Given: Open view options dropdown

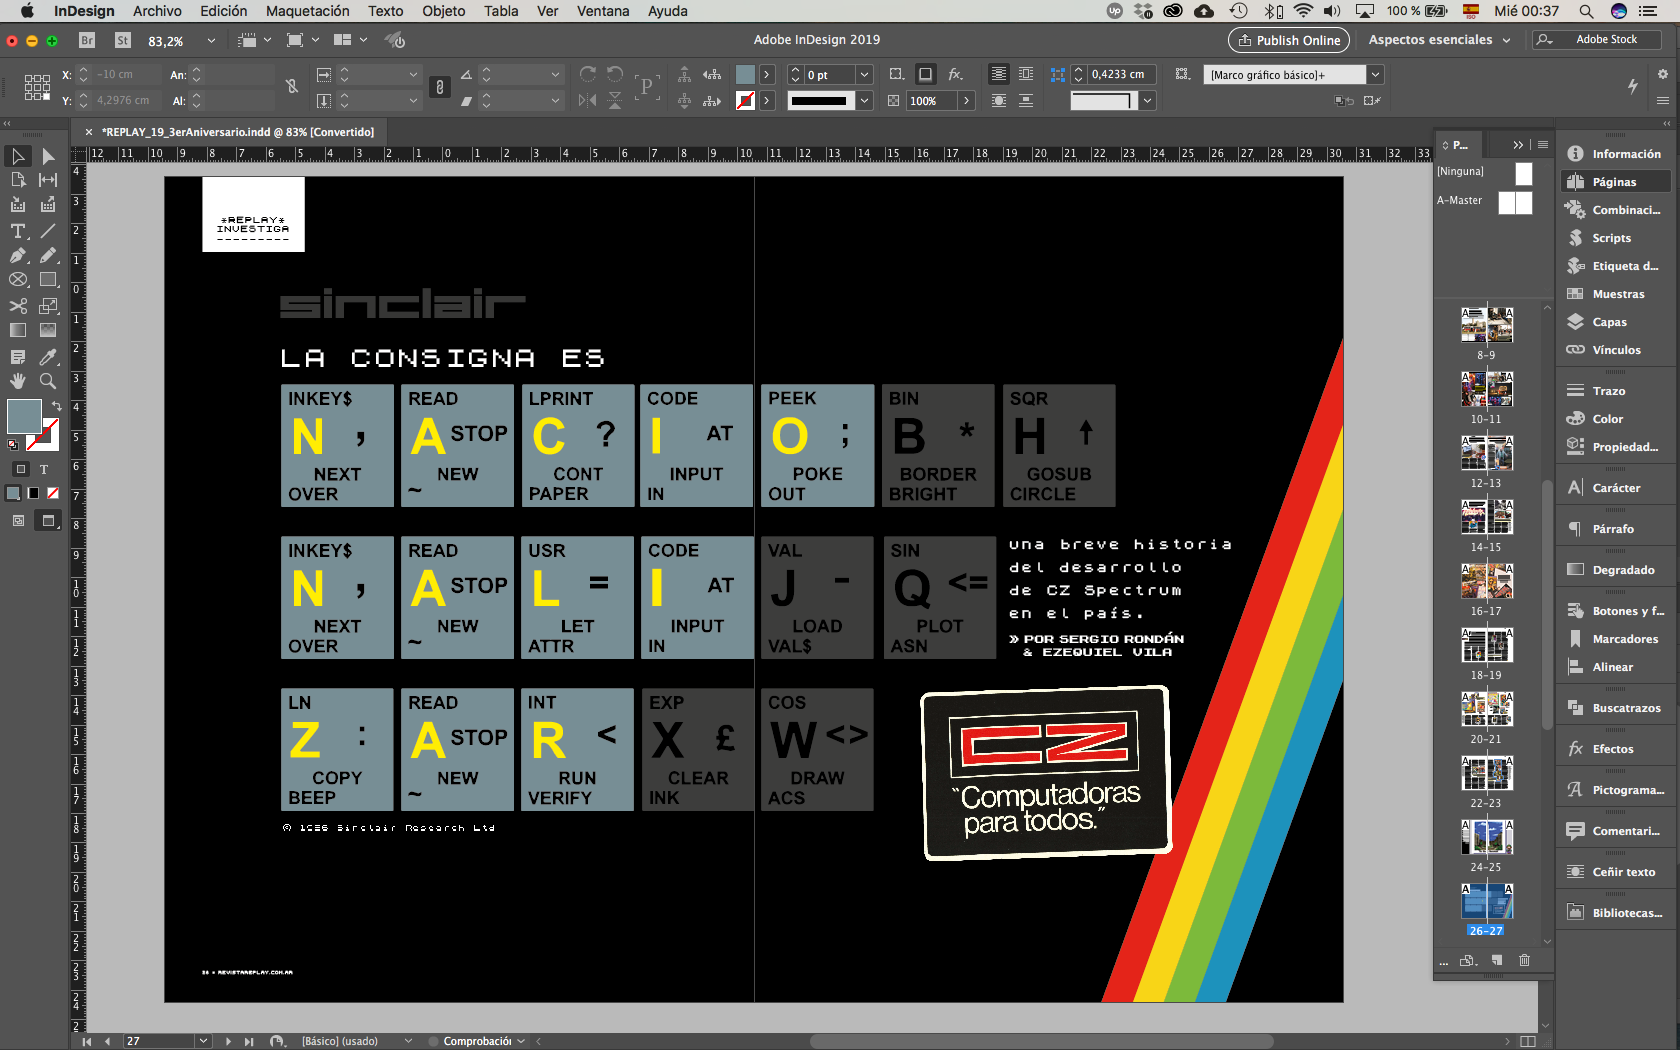Looking at the screenshot, I should (x=255, y=40).
